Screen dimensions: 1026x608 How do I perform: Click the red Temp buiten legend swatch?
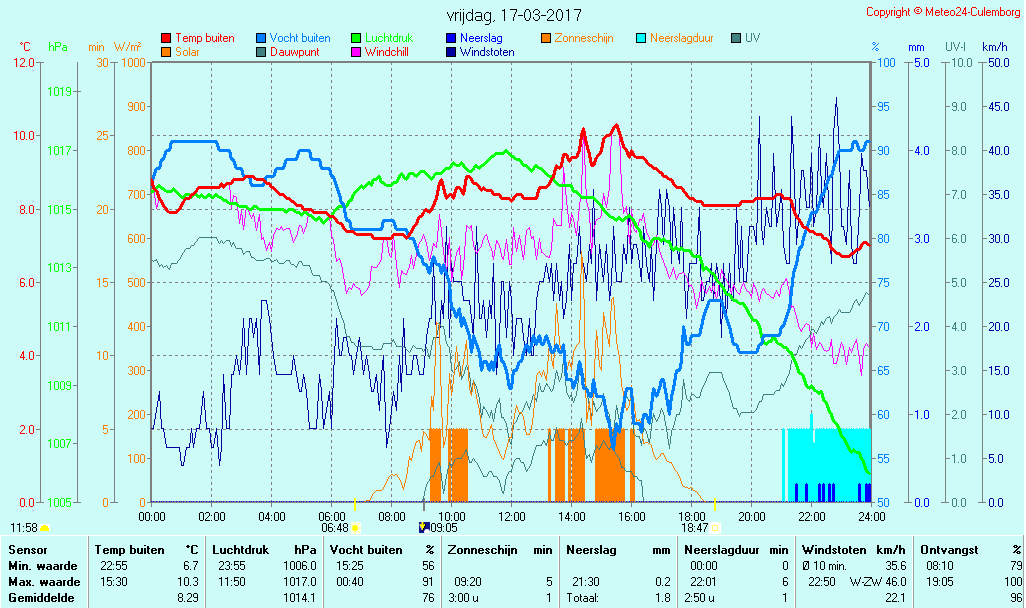click(x=166, y=39)
